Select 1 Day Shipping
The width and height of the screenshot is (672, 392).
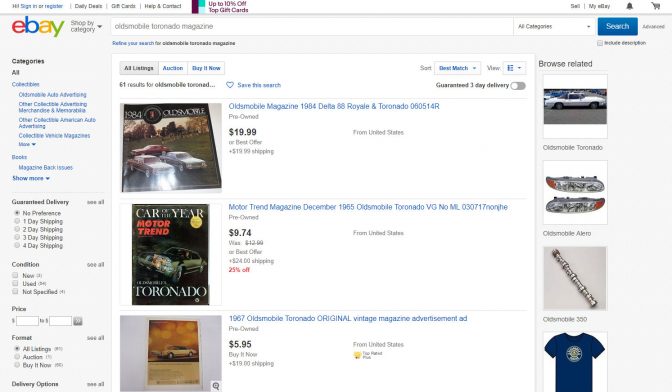pyautogui.click(x=17, y=221)
